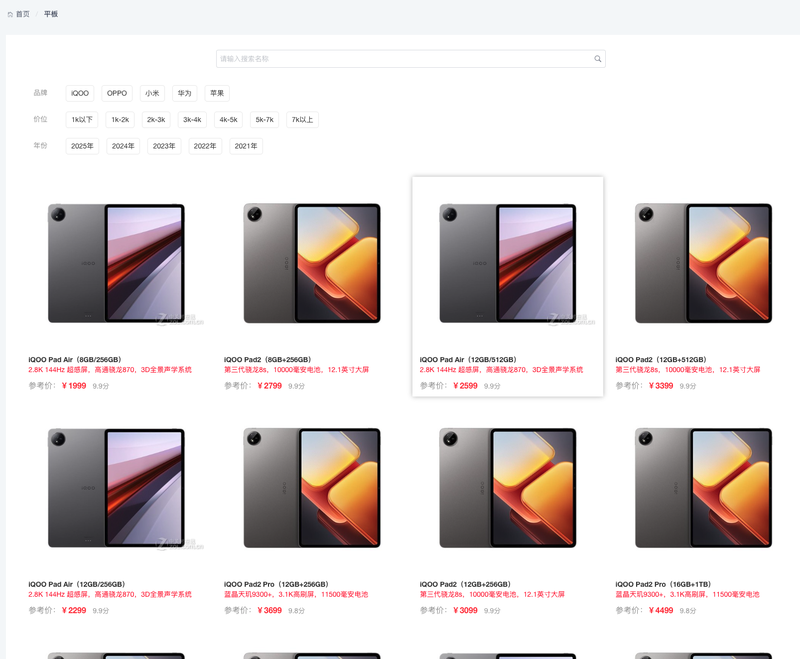Click the ¥1999 reference price
The height and width of the screenshot is (659, 800).
coord(74,386)
